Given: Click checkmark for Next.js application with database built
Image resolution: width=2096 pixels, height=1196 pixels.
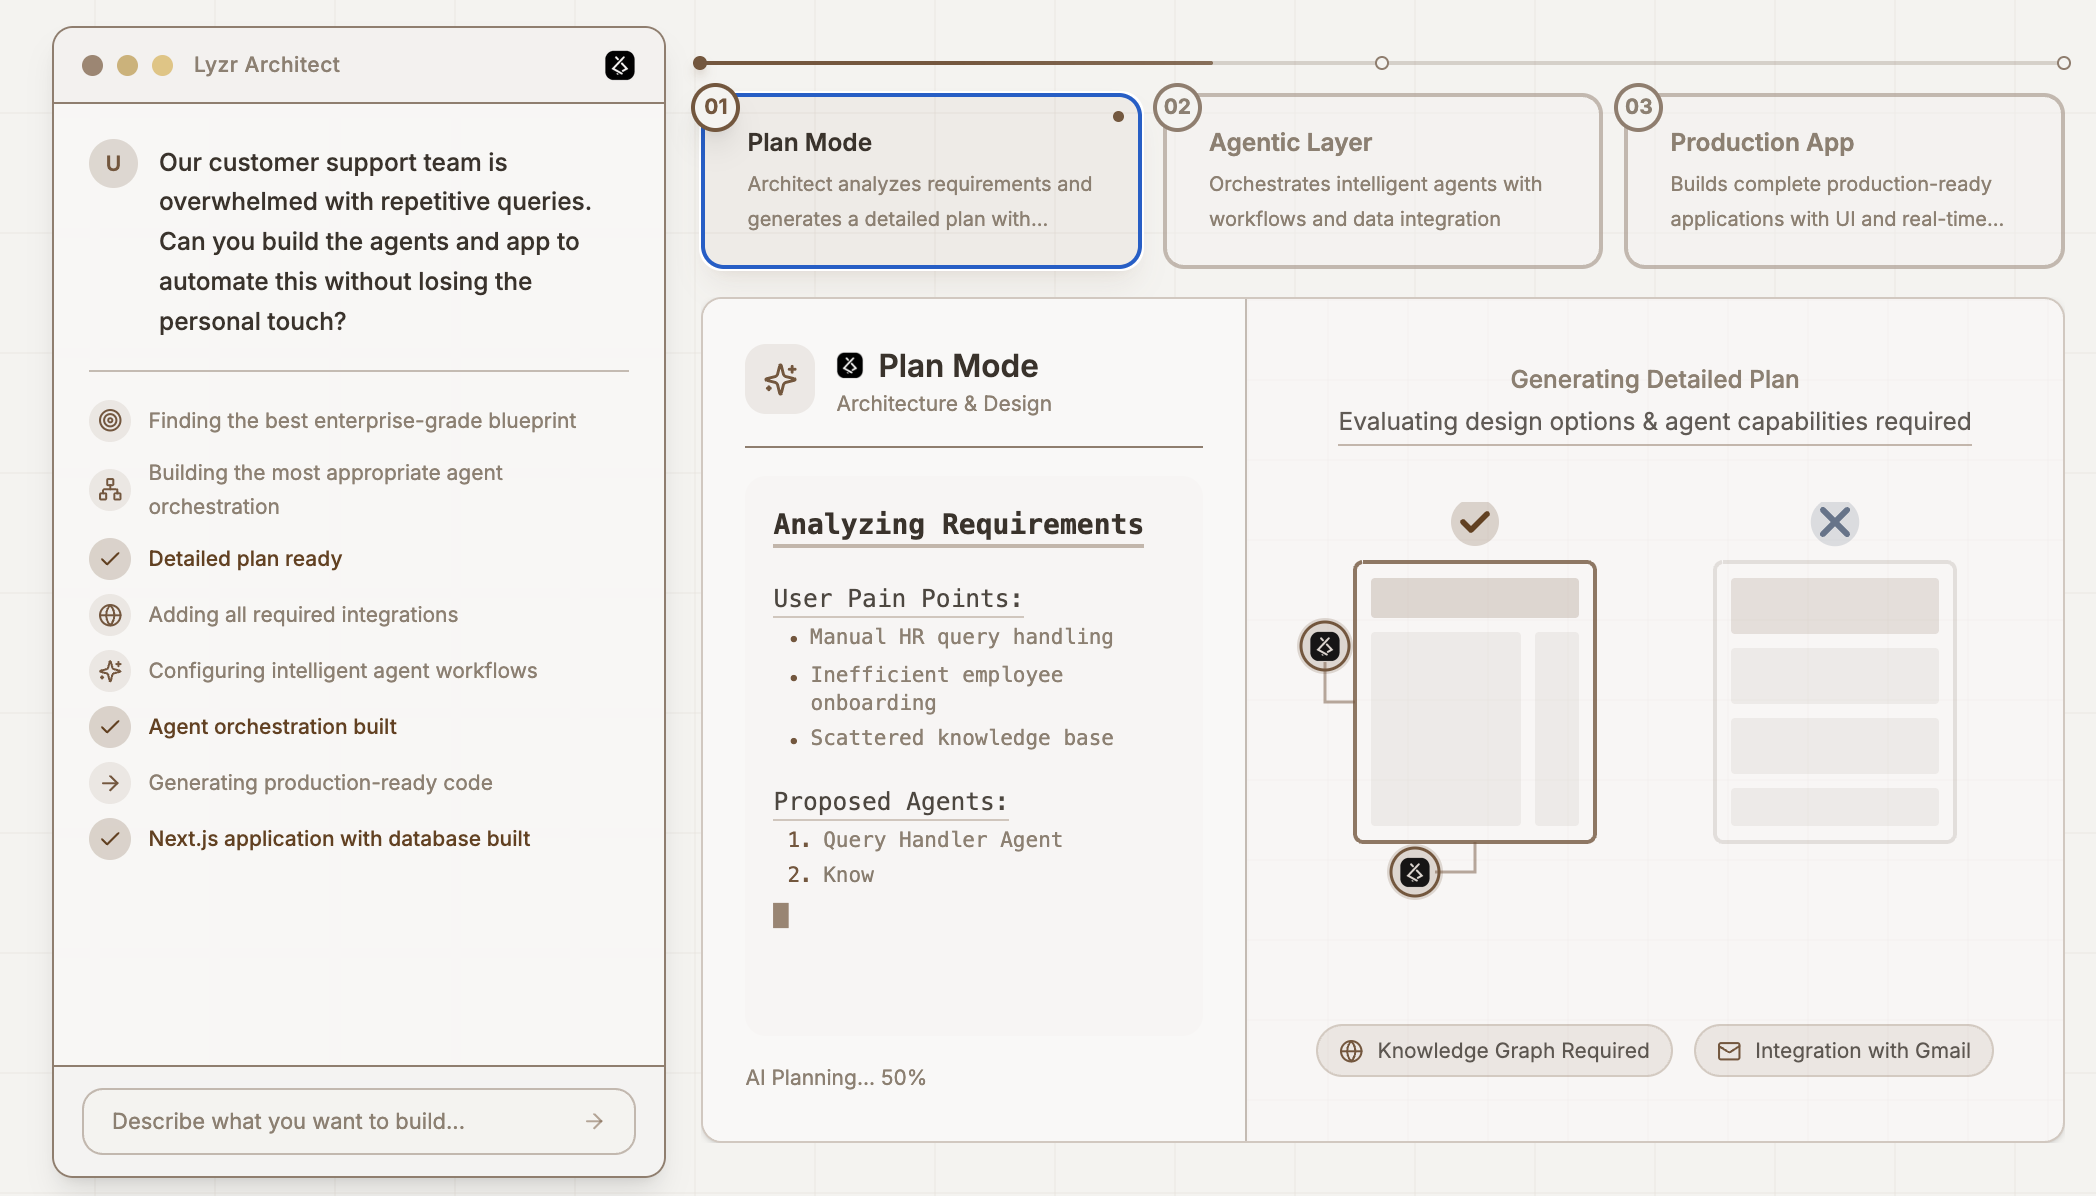Looking at the screenshot, I should [110, 839].
